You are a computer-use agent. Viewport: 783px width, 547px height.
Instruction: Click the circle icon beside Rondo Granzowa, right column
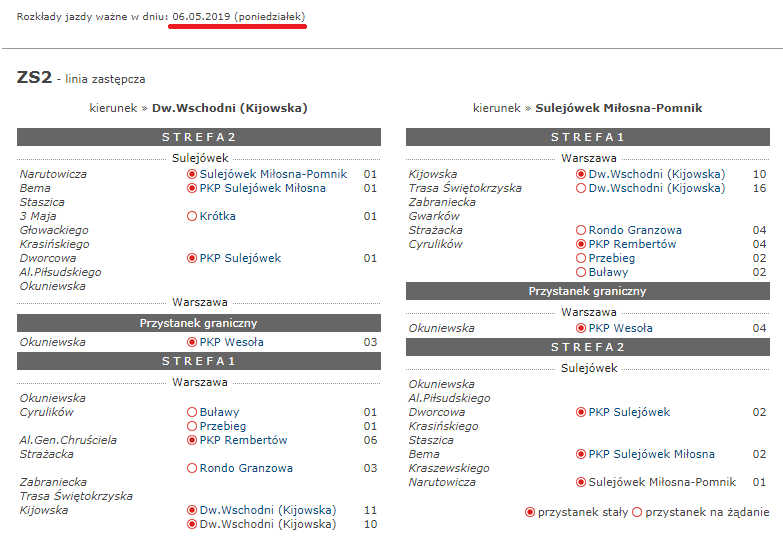click(x=581, y=230)
